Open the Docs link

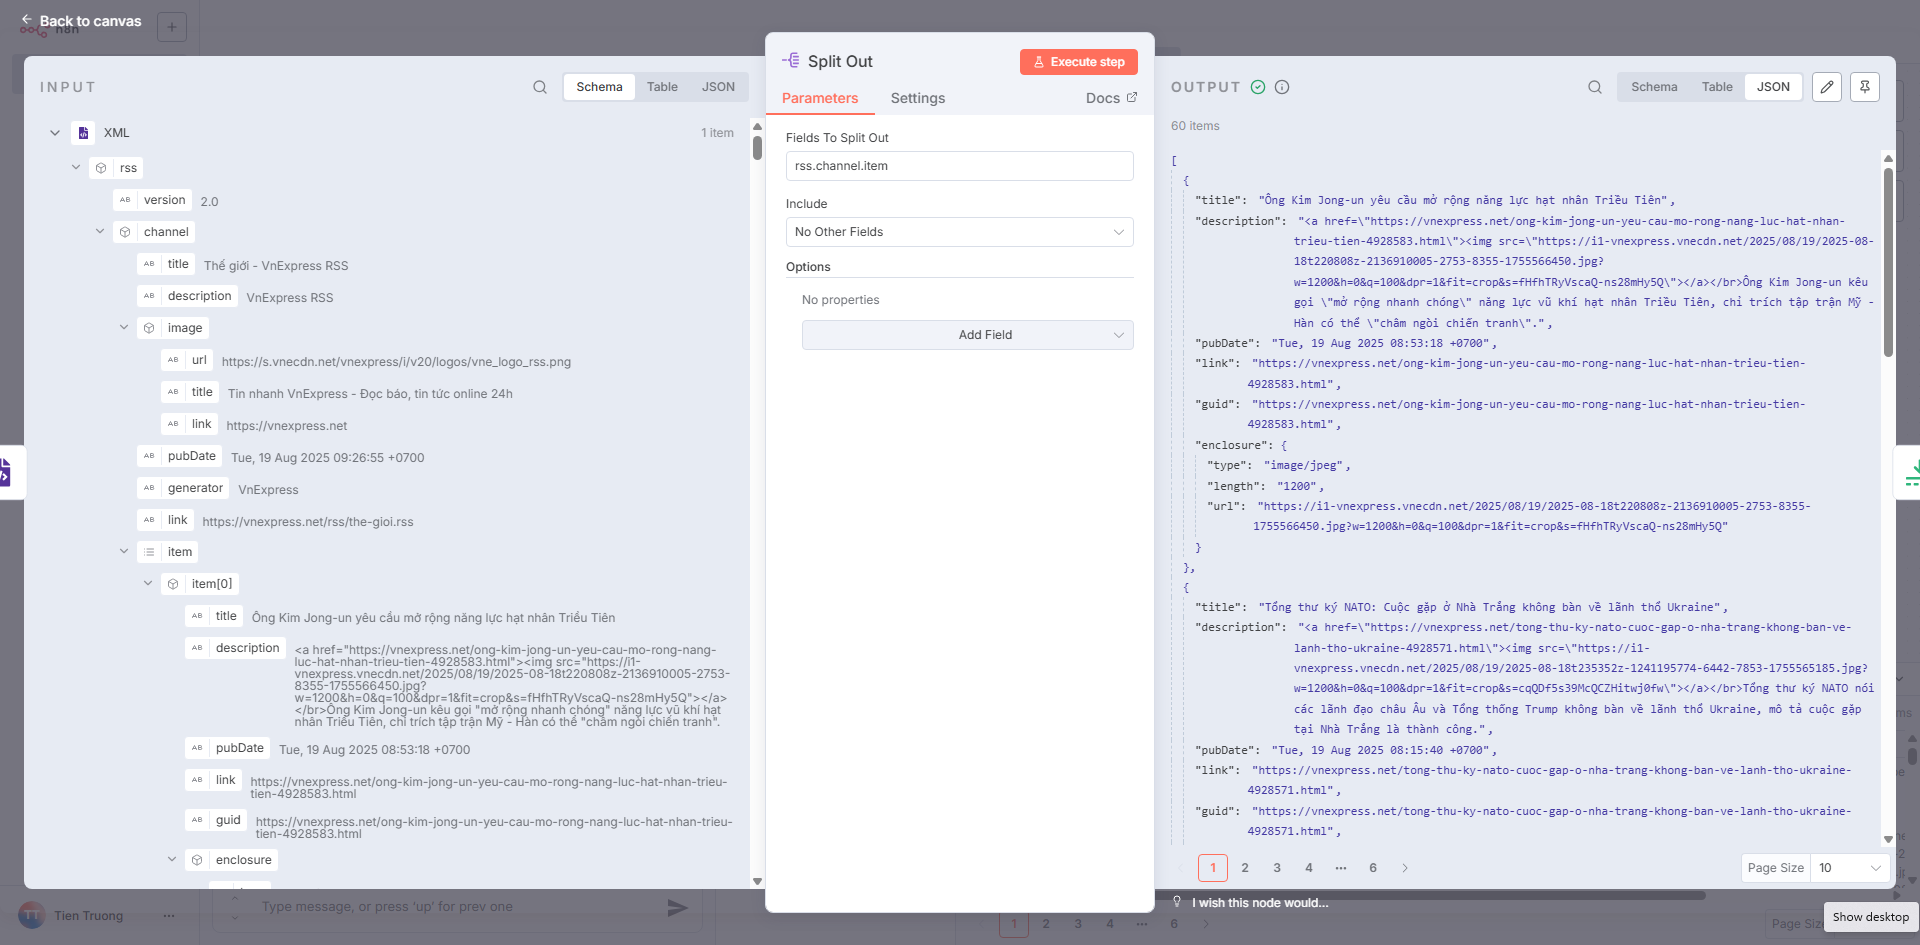(1111, 98)
